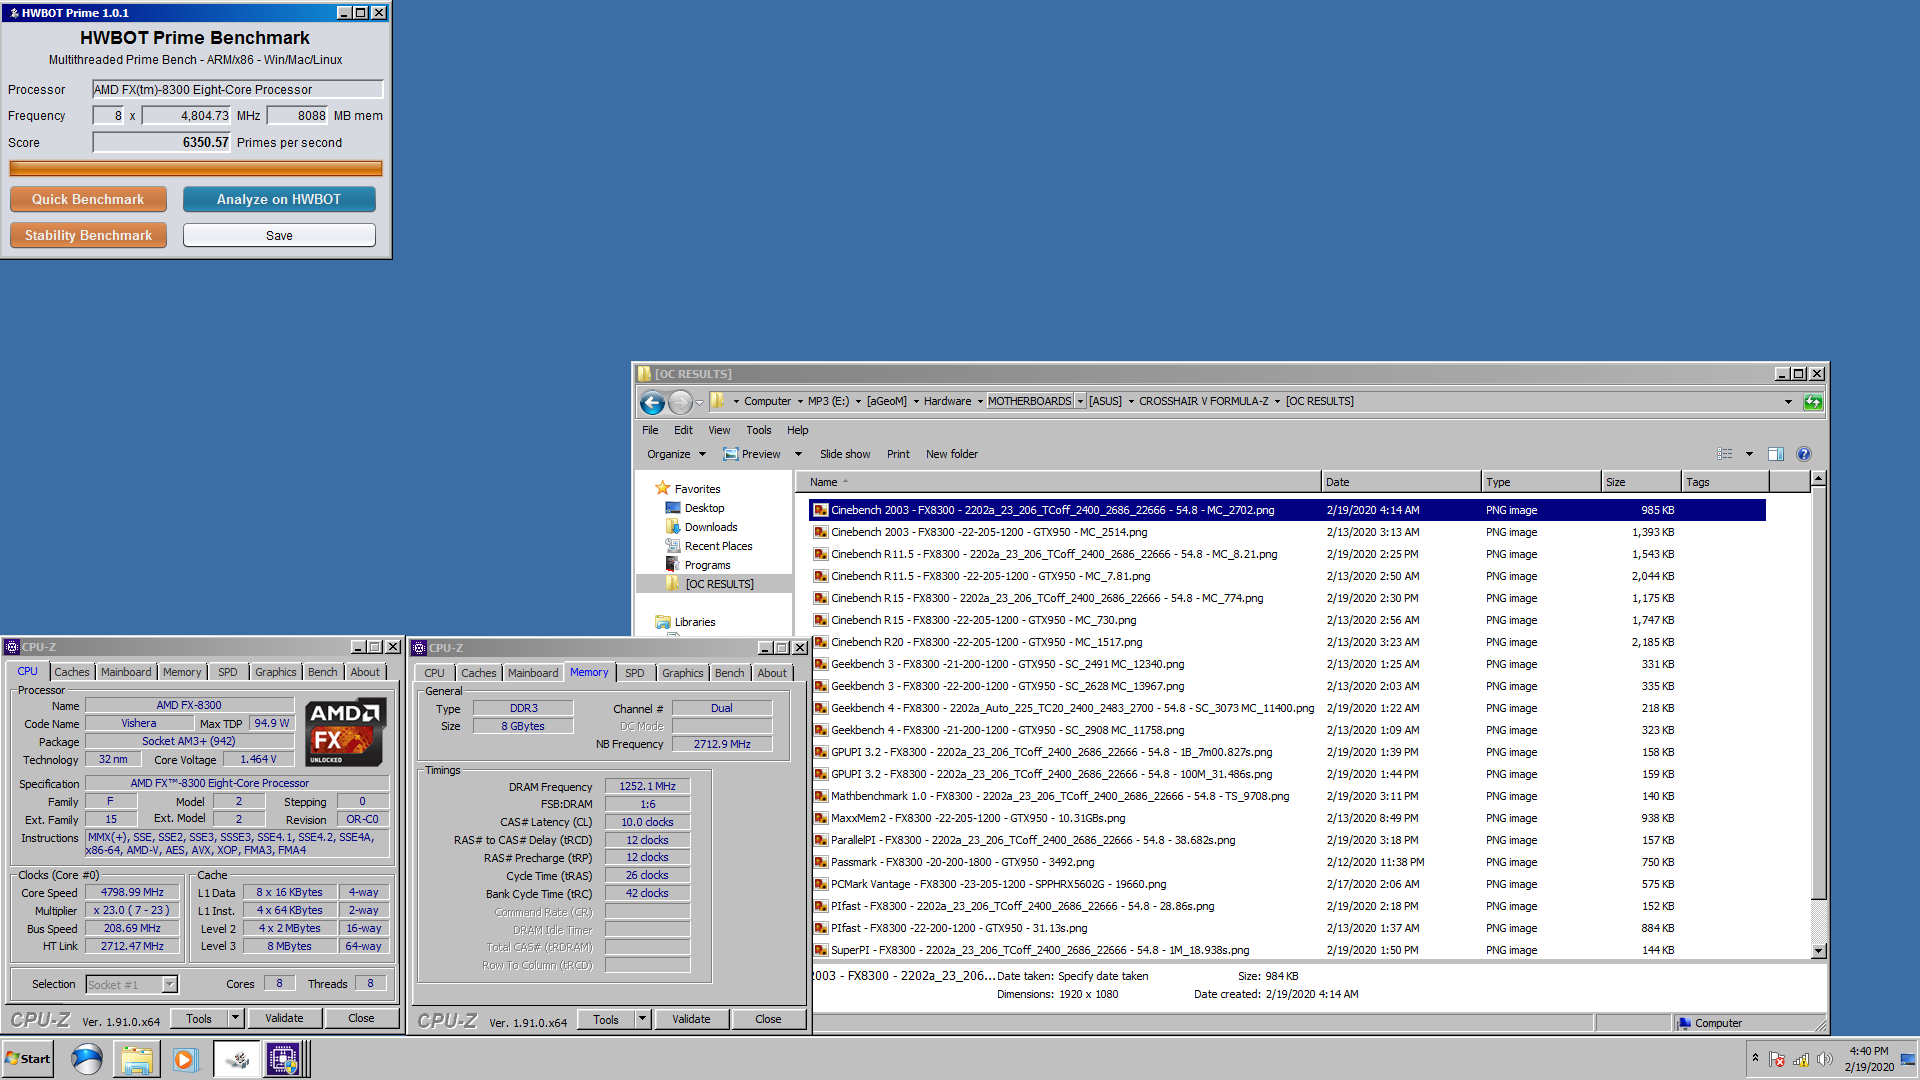Open the Tools menu in Explorer
1920x1080 pixels.
click(759, 430)
